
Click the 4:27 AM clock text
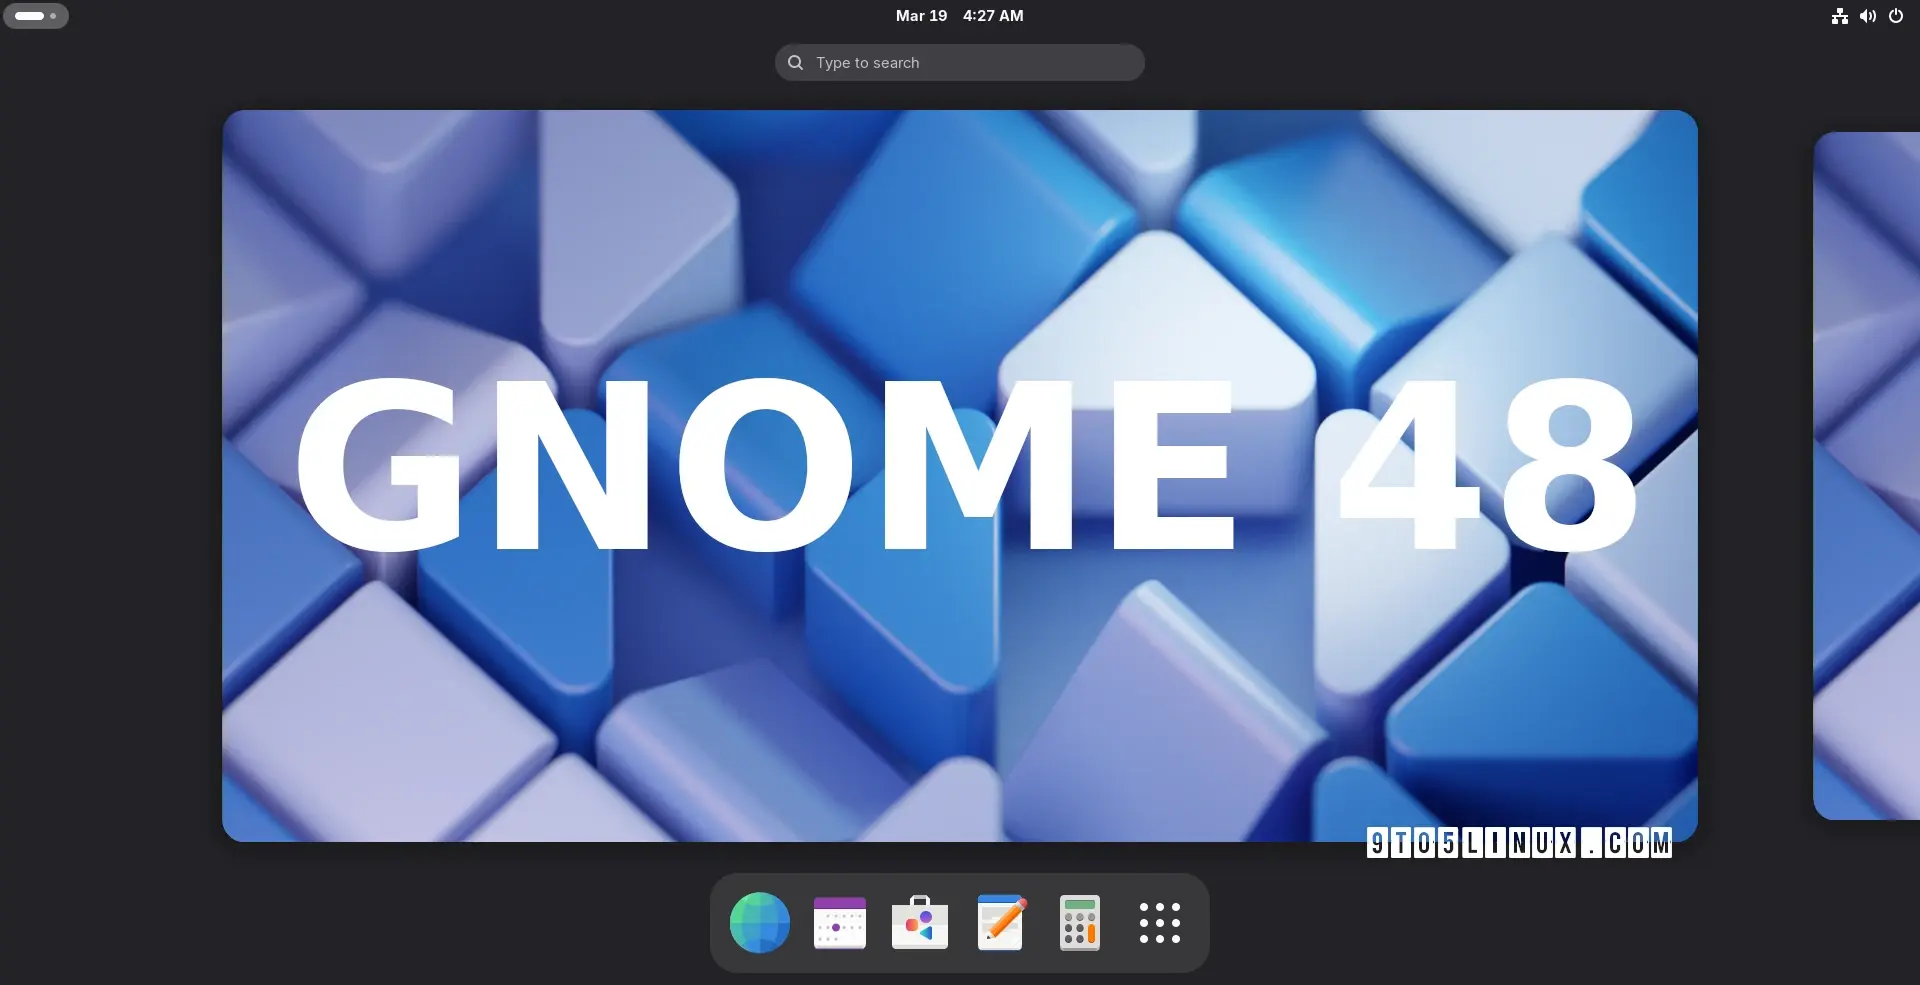[993, 16]
